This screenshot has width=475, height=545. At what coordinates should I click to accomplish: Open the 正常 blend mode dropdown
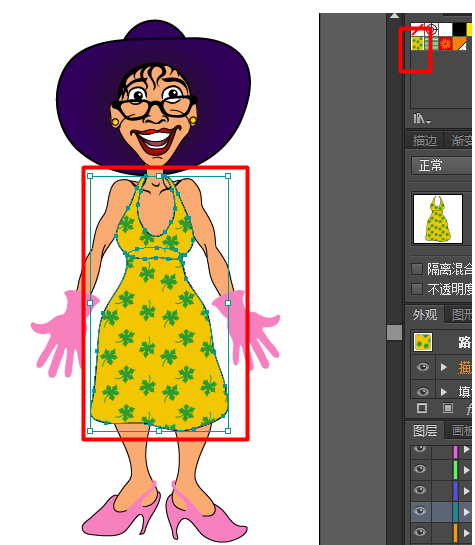point(443,165)
